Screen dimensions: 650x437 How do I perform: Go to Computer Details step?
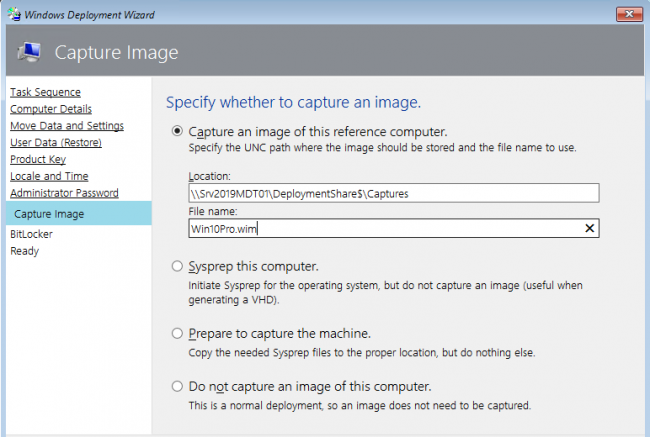point(51,109)
